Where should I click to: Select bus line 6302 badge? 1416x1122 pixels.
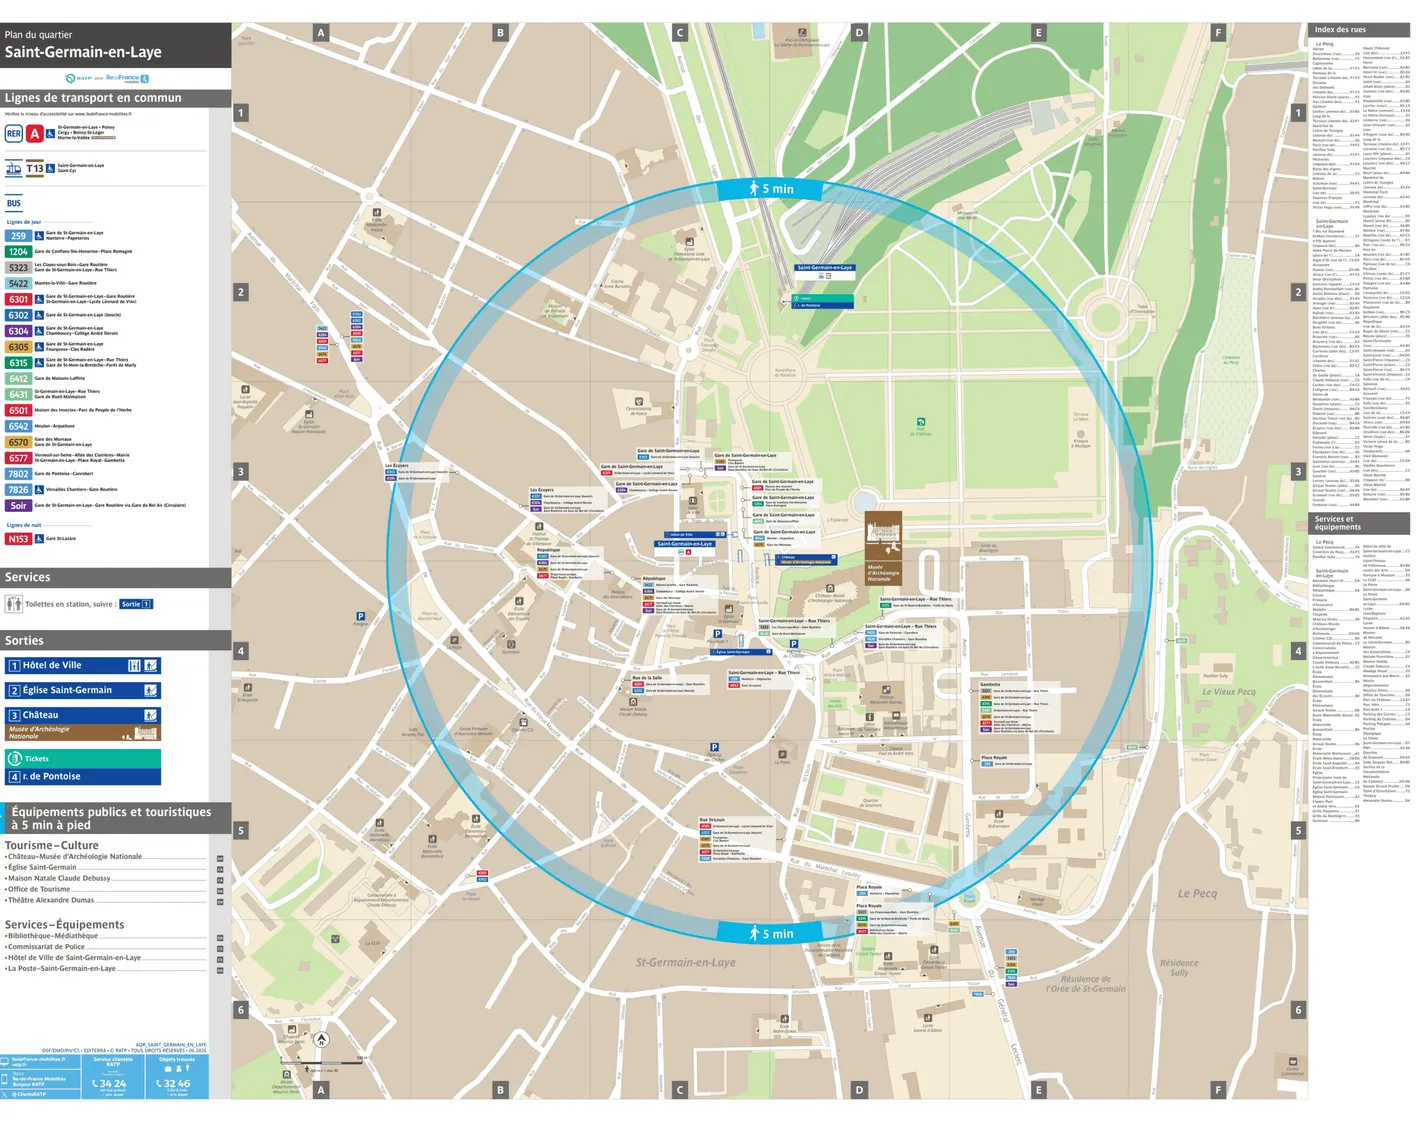tap(19, 315)
